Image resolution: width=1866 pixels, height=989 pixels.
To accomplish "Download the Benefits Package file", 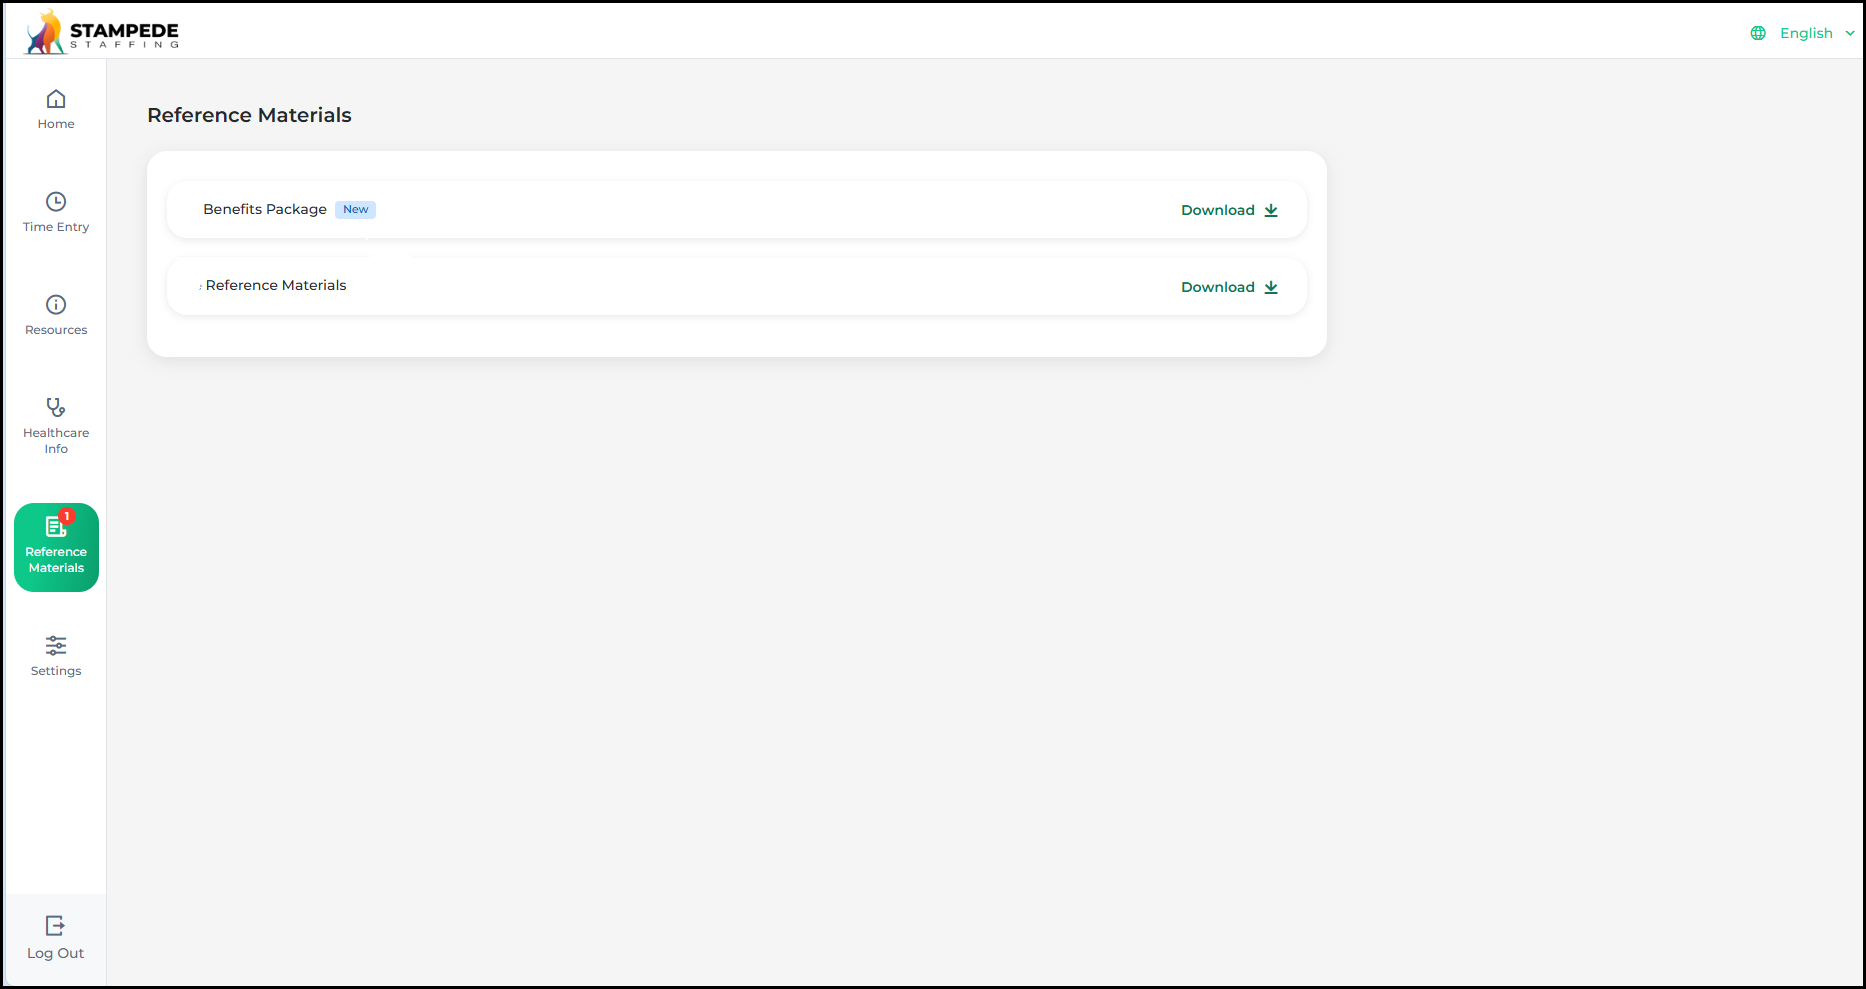I will (1229, 210).
